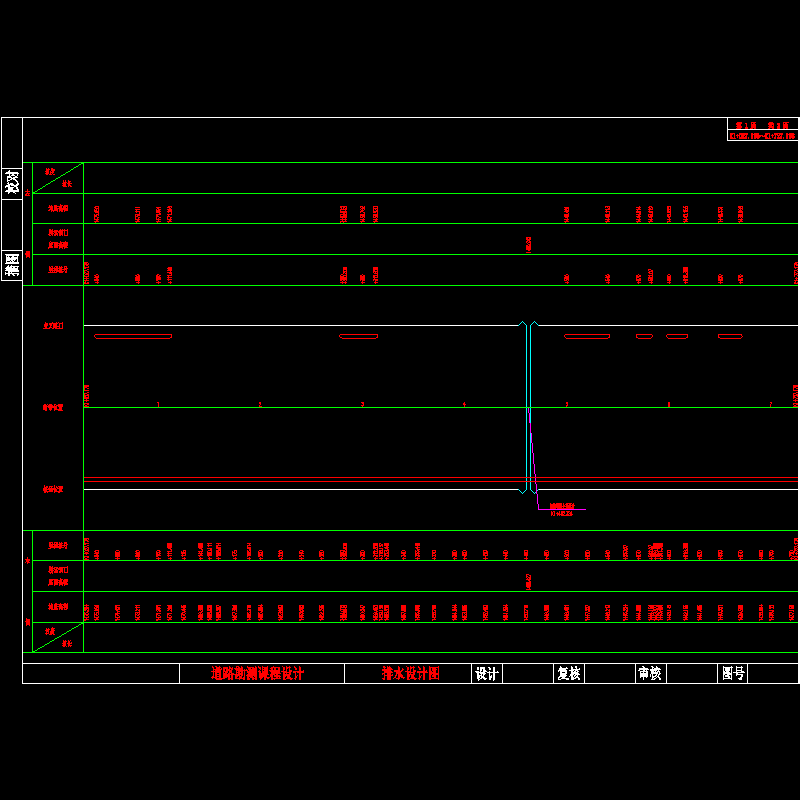Click the 设计 title block cell
Image resolution: width=800 pixels, height=800 pixels.
[x=487, y=673]
